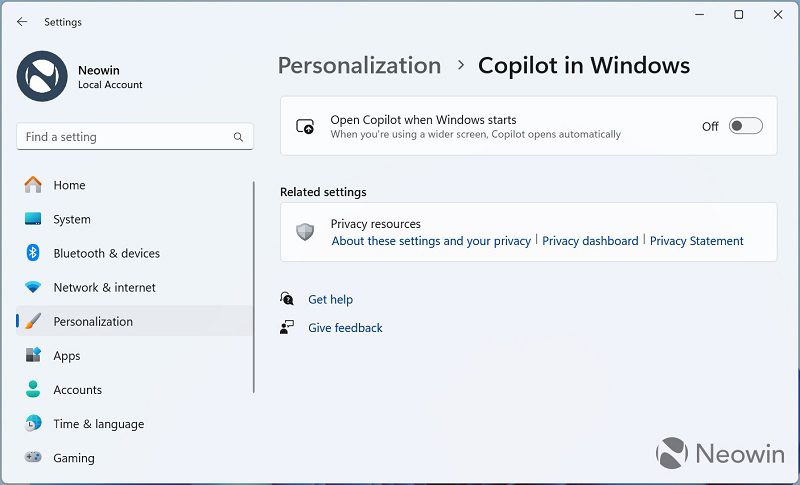This screenshot has height=485, width=800.
Task: Open the Privacy dashboard link
Action: click(x=590, y=241)
